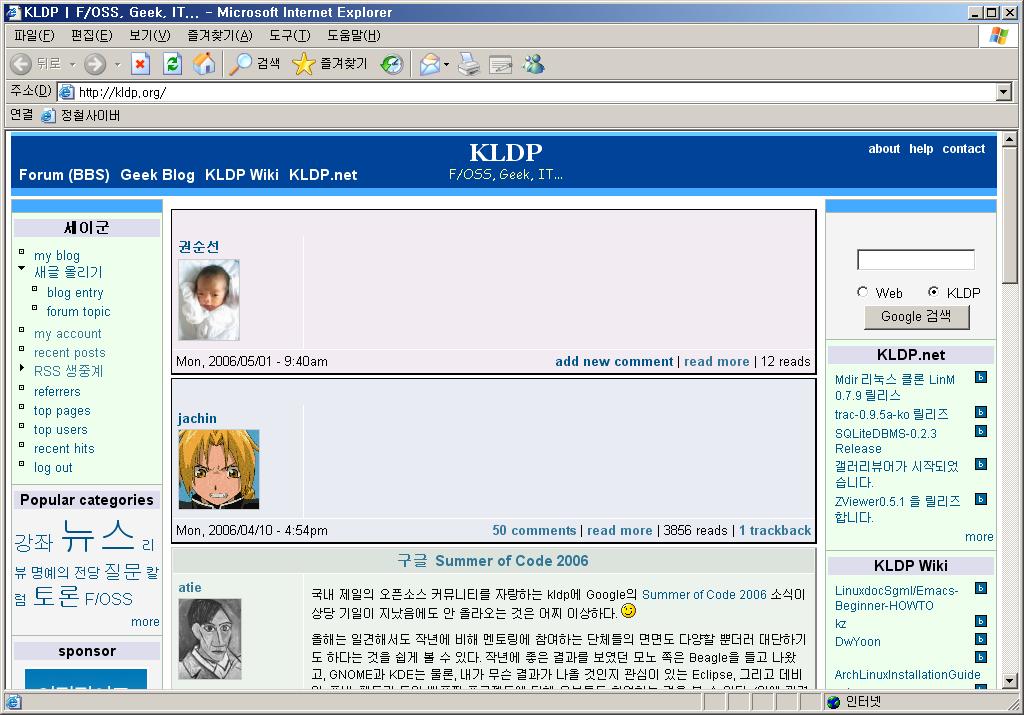Click the page scrollbar up arrow
The image size is (1024, 715).
pos(1009,138)
